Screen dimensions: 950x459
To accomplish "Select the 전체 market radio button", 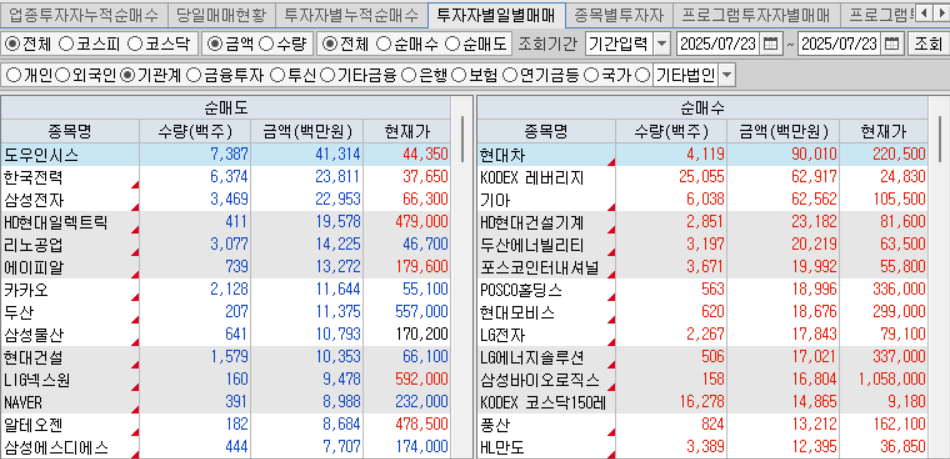I will point(28,44).
